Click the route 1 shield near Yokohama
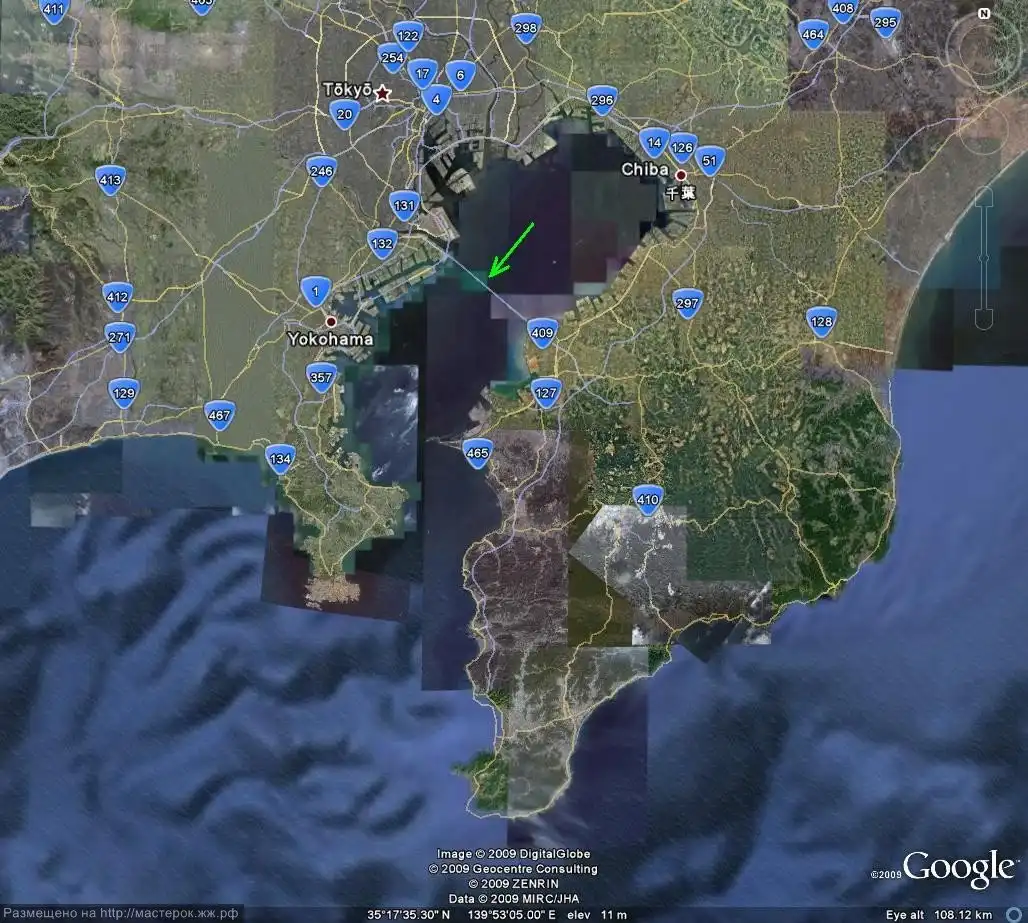Screen dimensions: 1028x923 click(316, 292)
